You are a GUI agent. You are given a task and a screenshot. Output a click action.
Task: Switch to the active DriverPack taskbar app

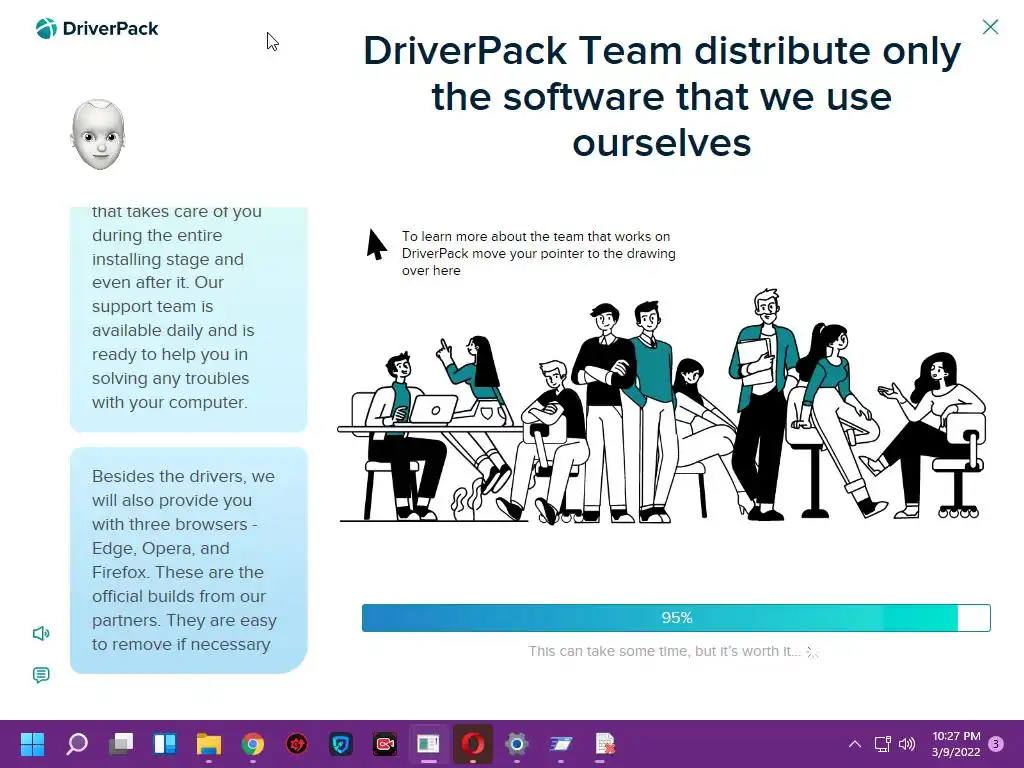click(x=428, y=744)
